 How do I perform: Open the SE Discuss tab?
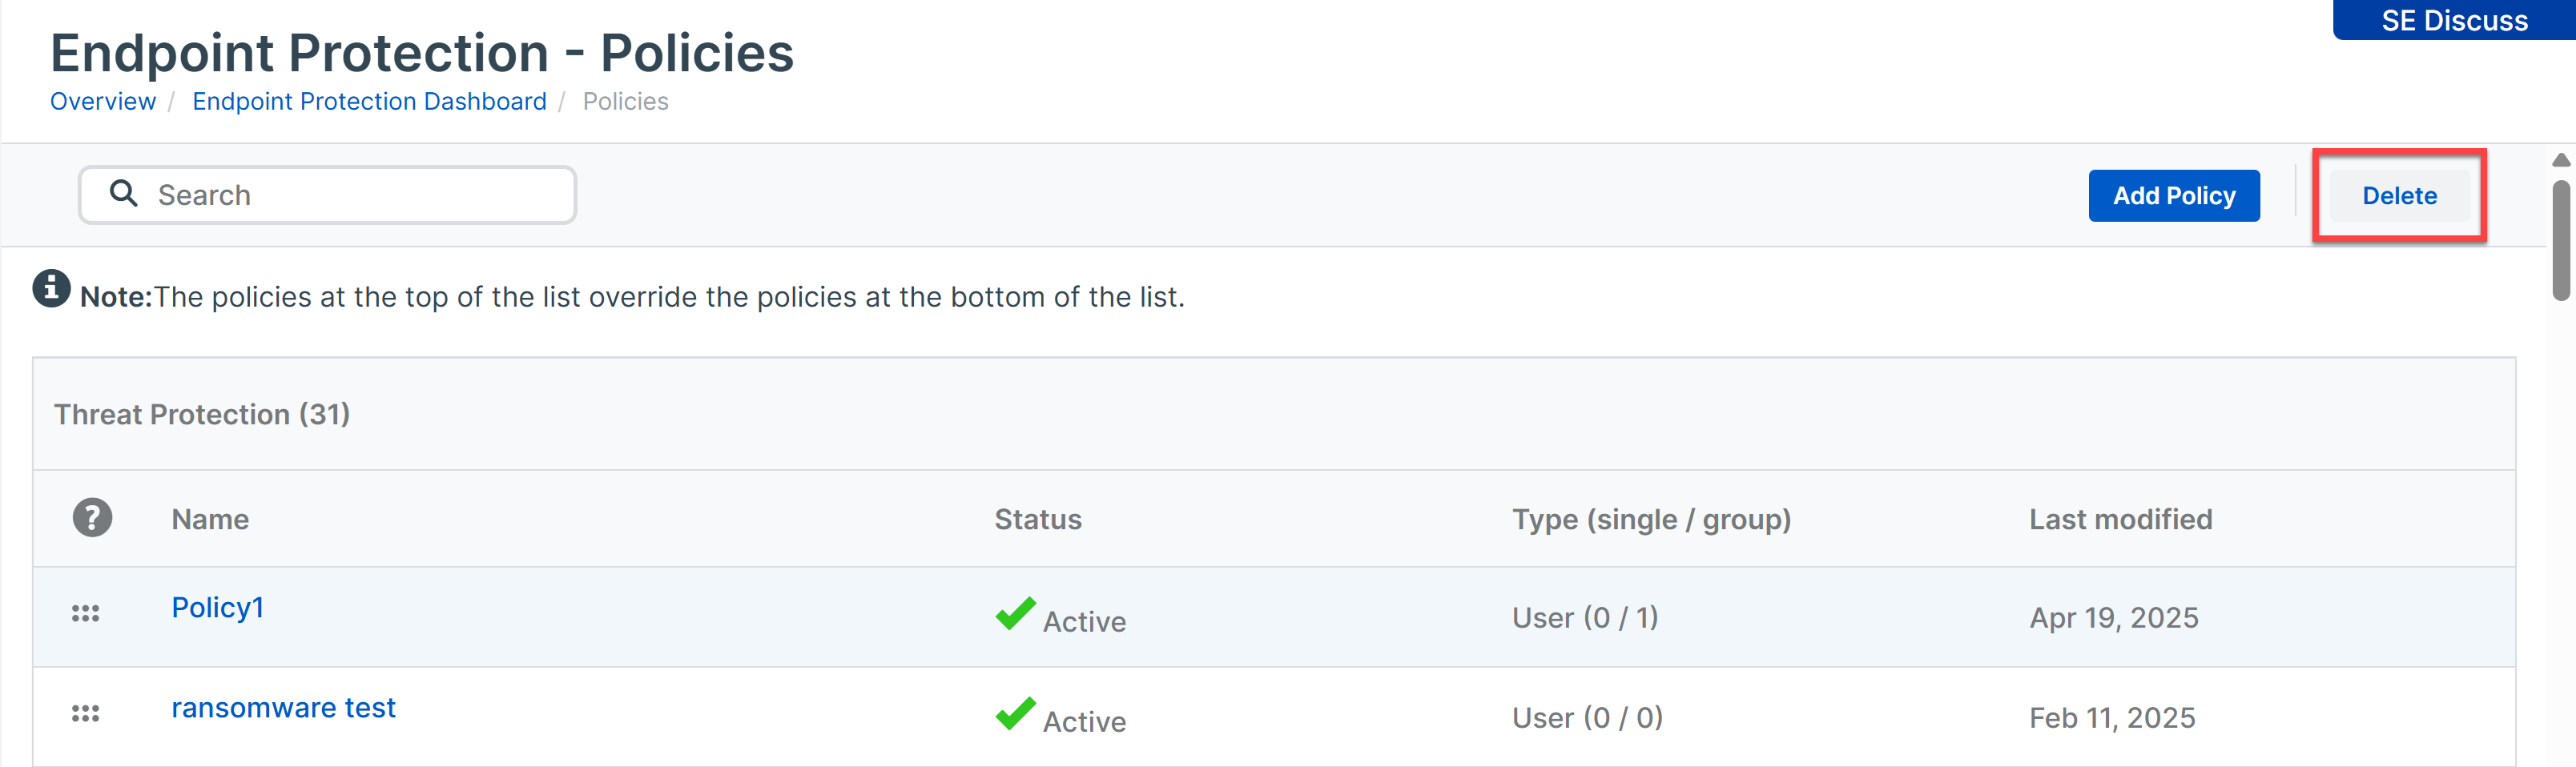2454,20
